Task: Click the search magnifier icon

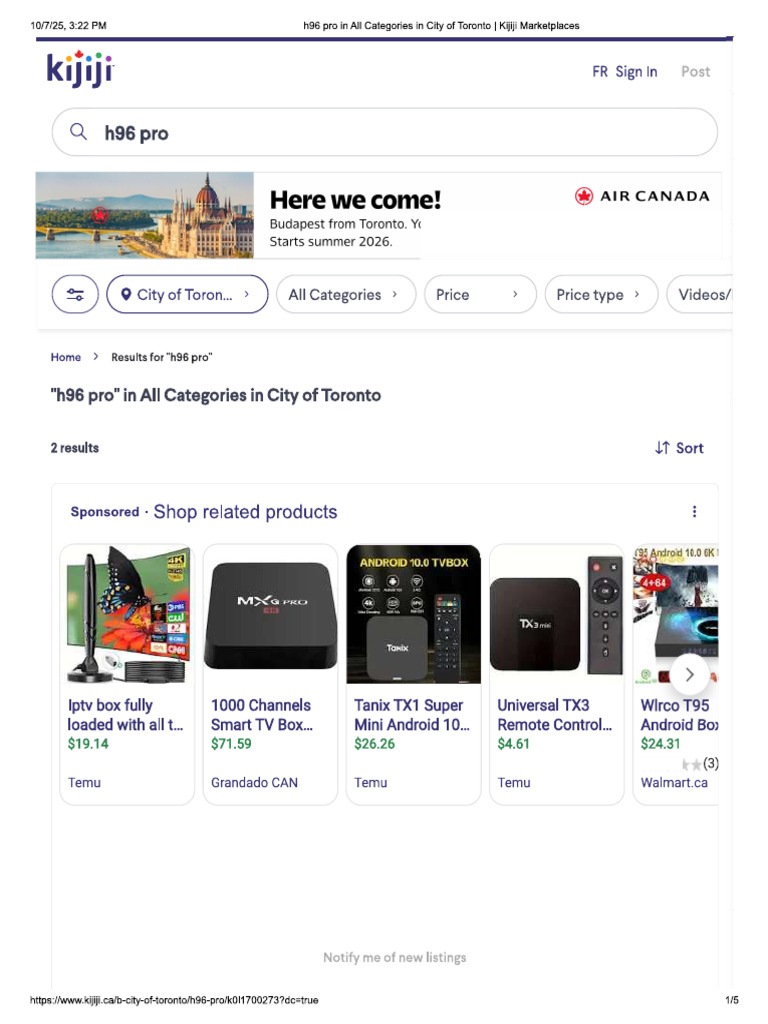Action: click(78, 132)
